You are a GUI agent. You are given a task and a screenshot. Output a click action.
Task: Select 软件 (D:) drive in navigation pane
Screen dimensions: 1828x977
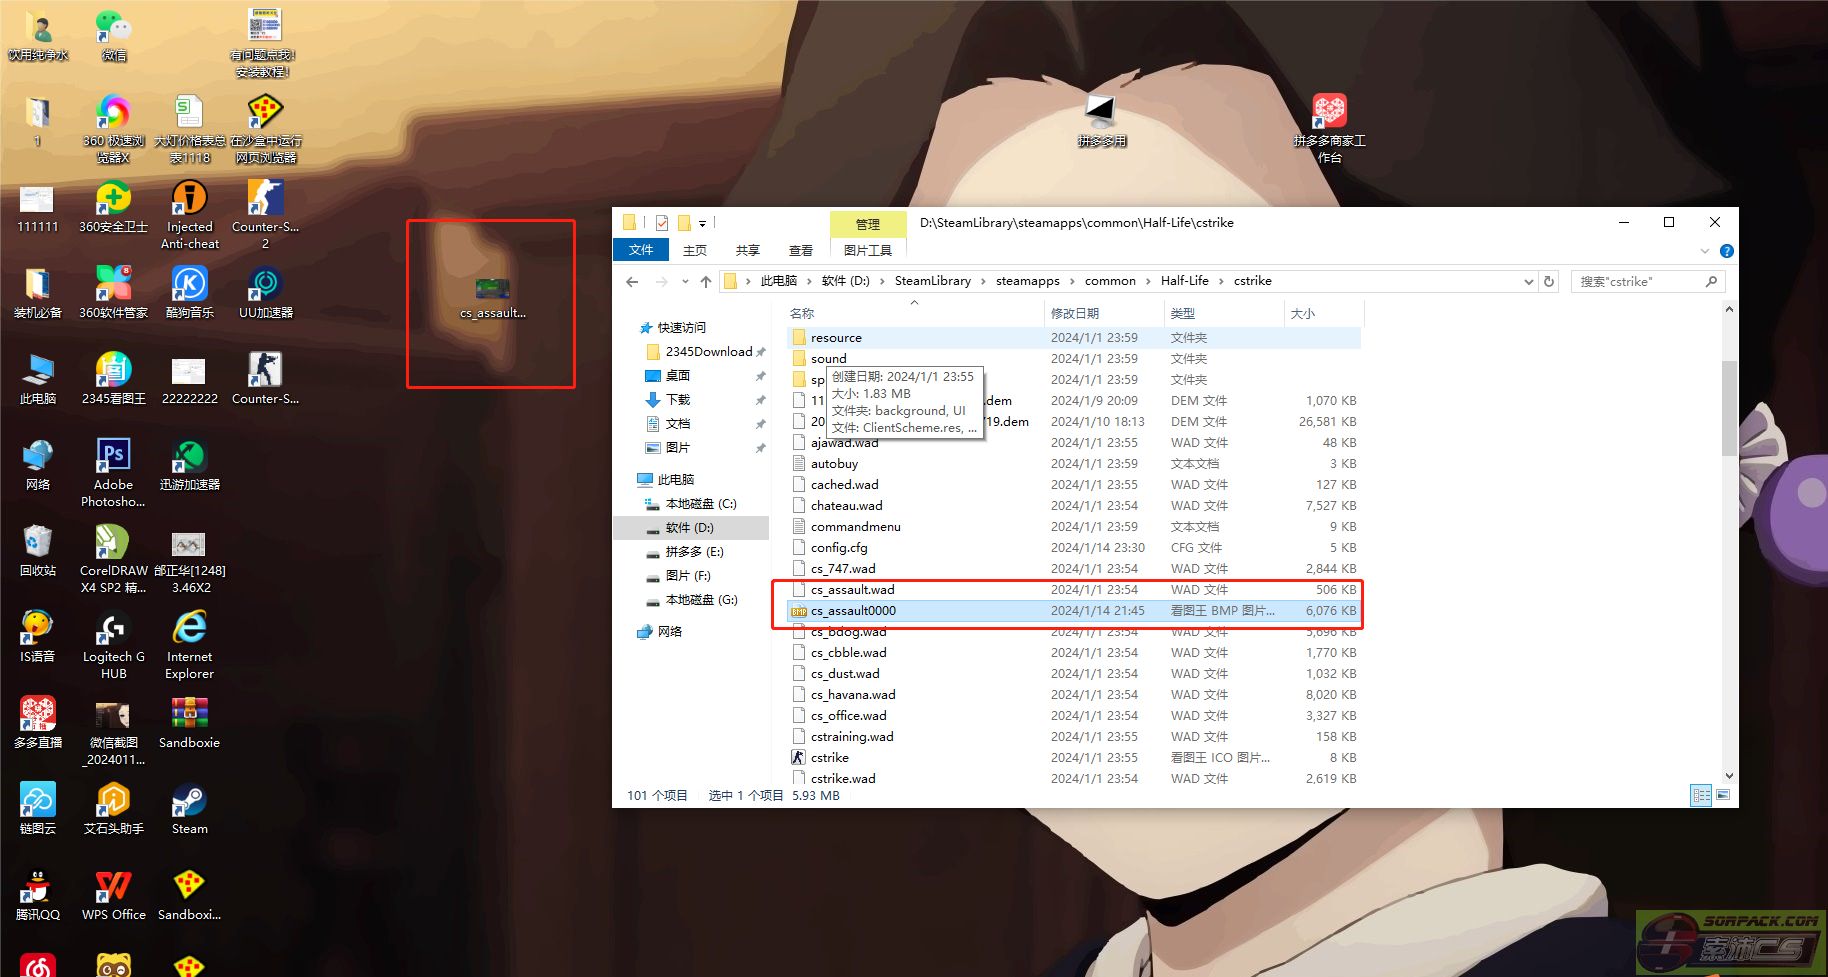[690, 528]
